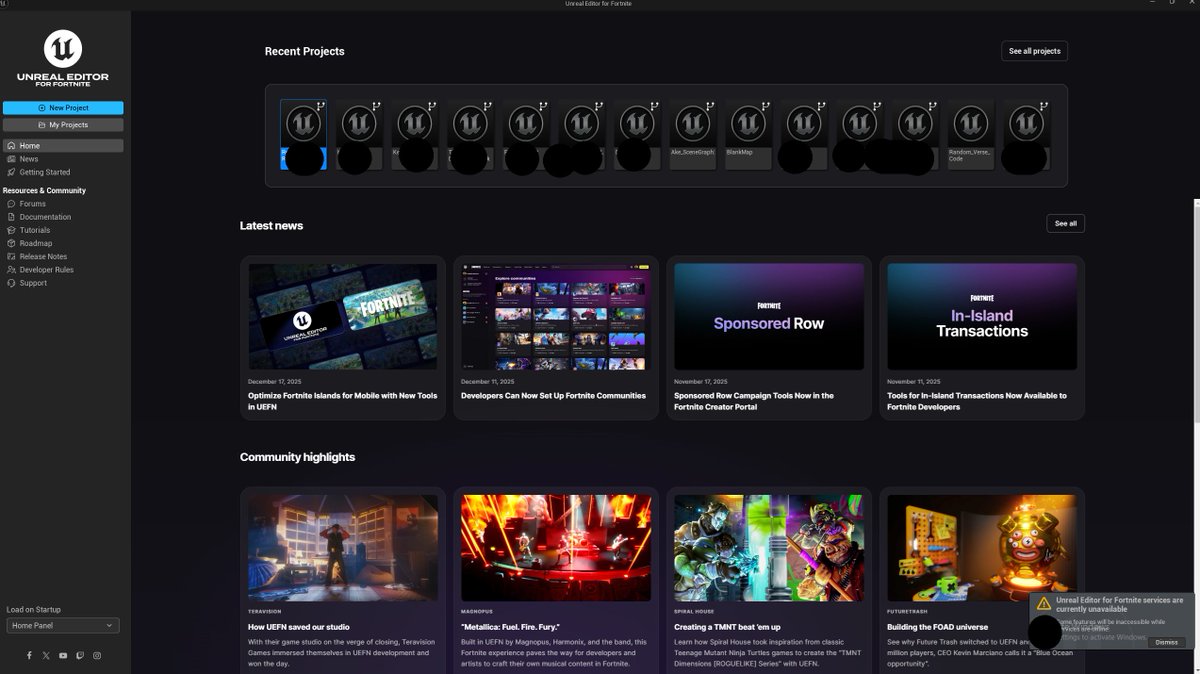Open the Sponsored Row news card
1200x674 pixels.
point(769,338)
